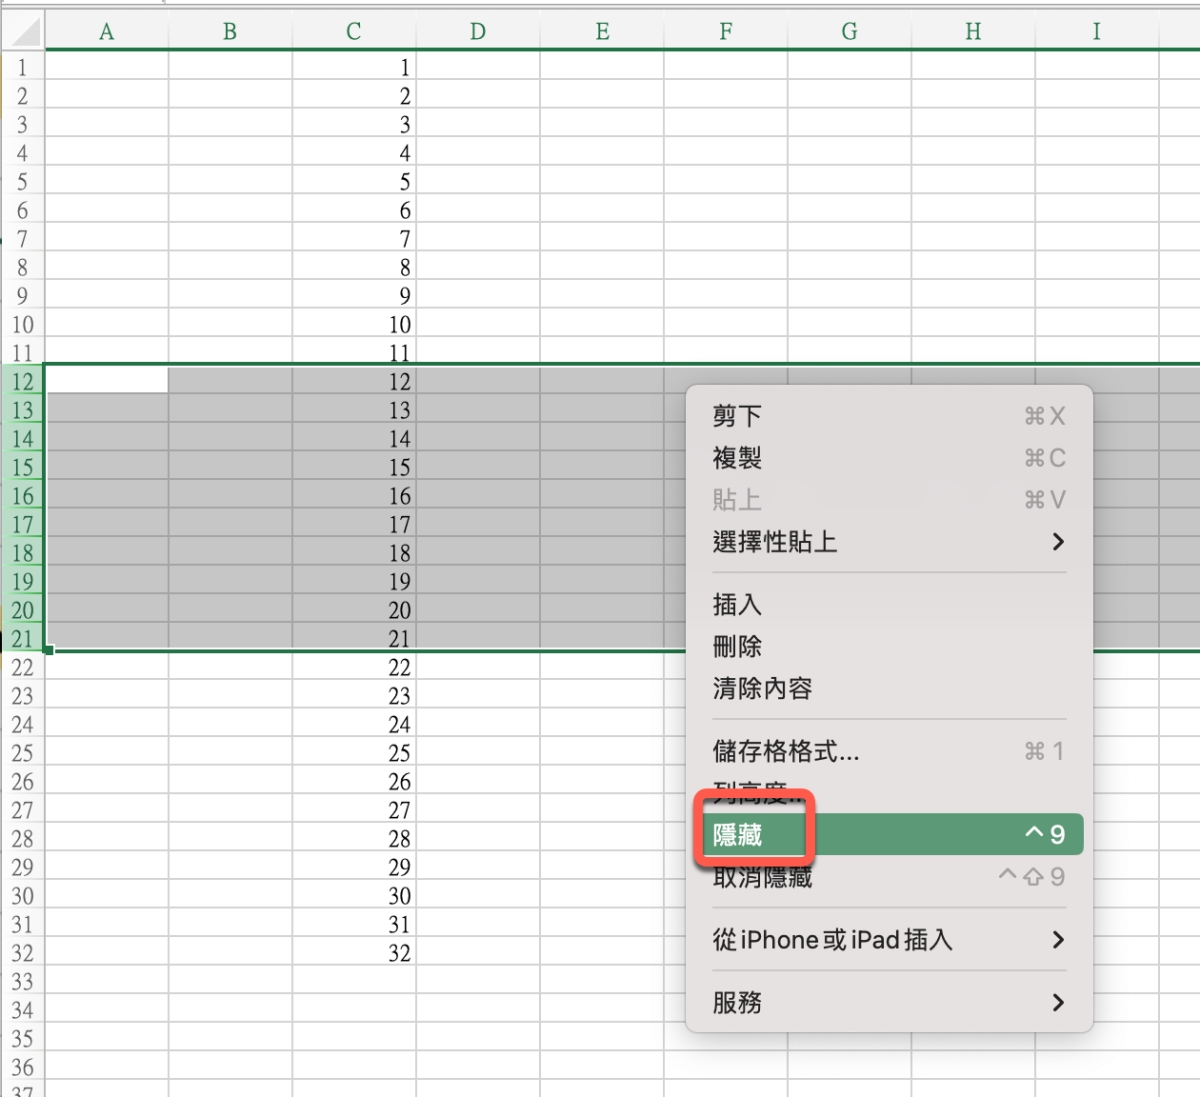Expand the 服務 submenu
This screenshot has height=1097, width=1200.
click(x=889, y=1002)
